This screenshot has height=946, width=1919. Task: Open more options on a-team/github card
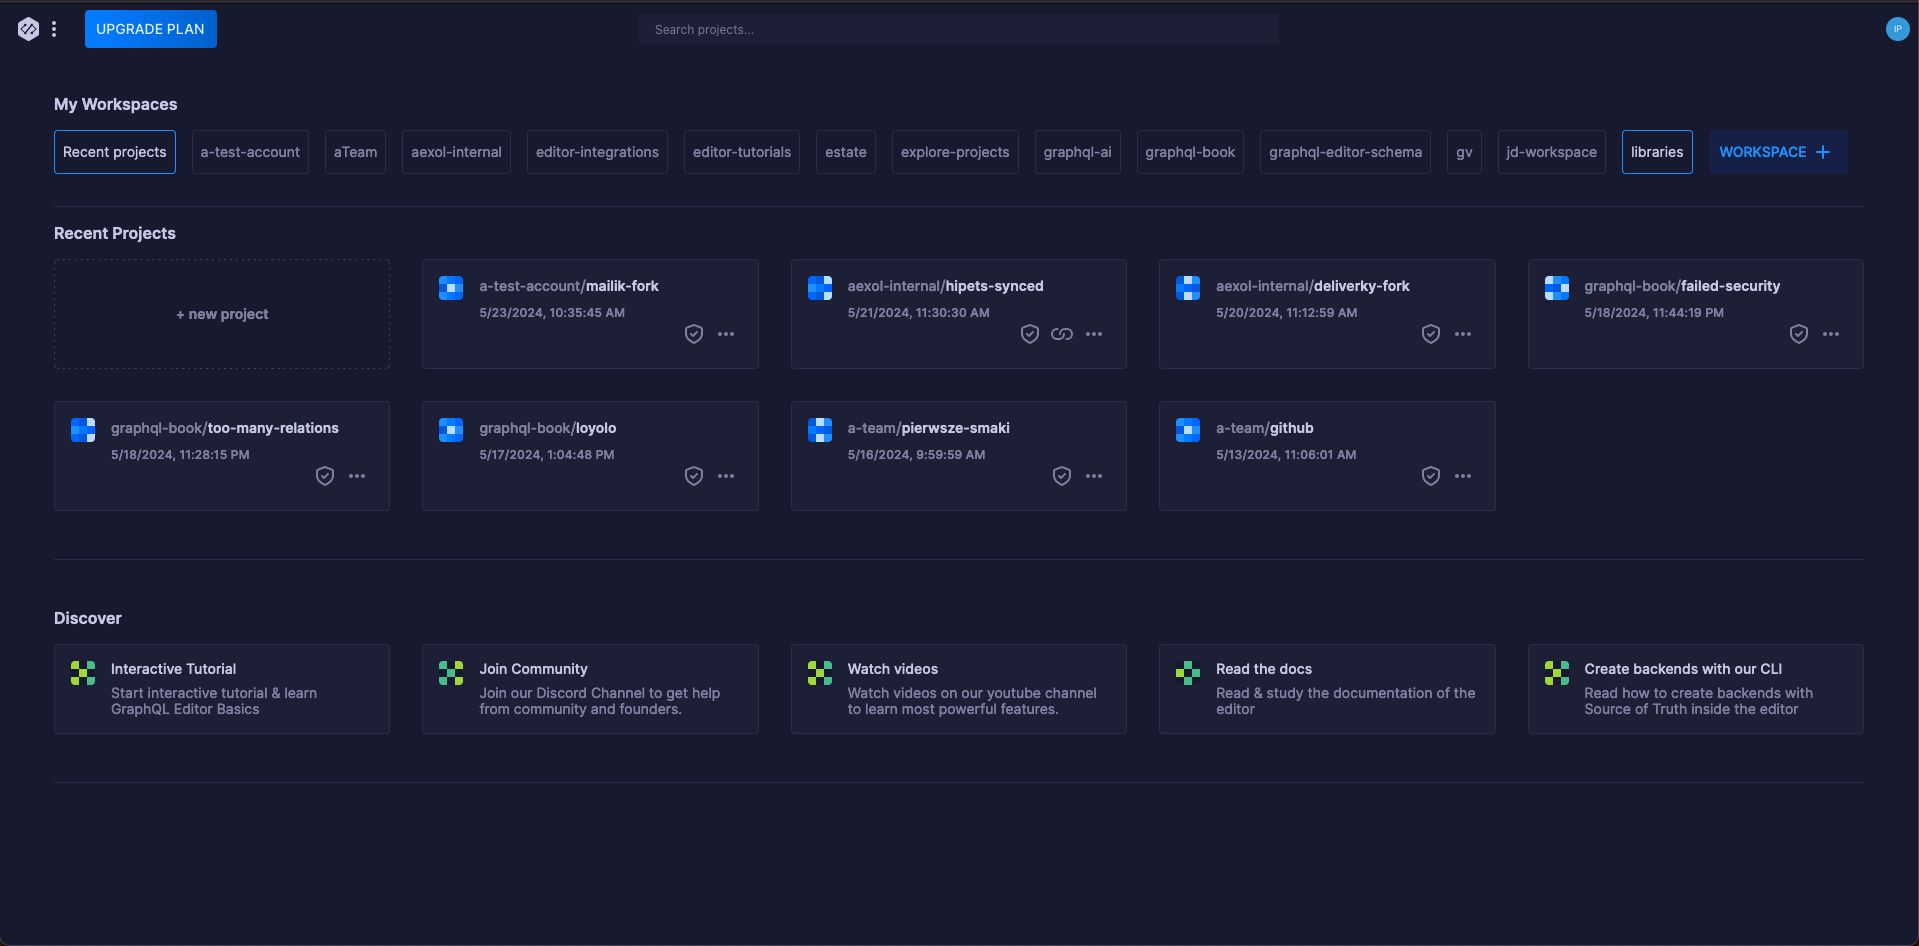click(1463, 476)
